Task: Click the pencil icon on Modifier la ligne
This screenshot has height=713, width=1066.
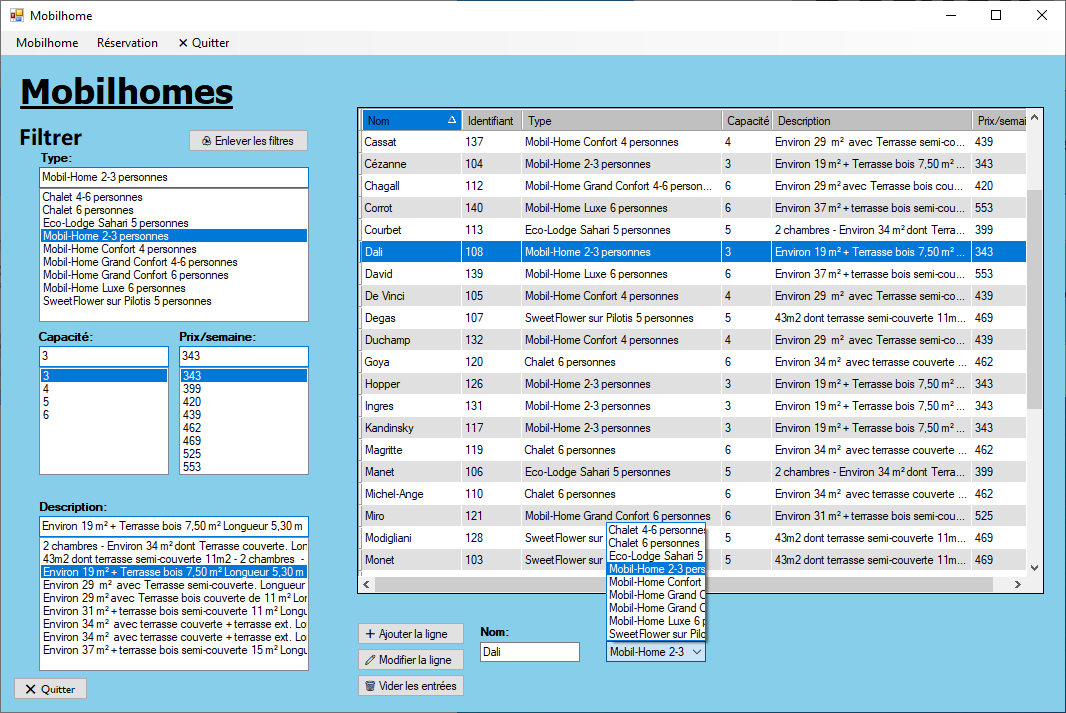Action: click(x=370, y=660)
